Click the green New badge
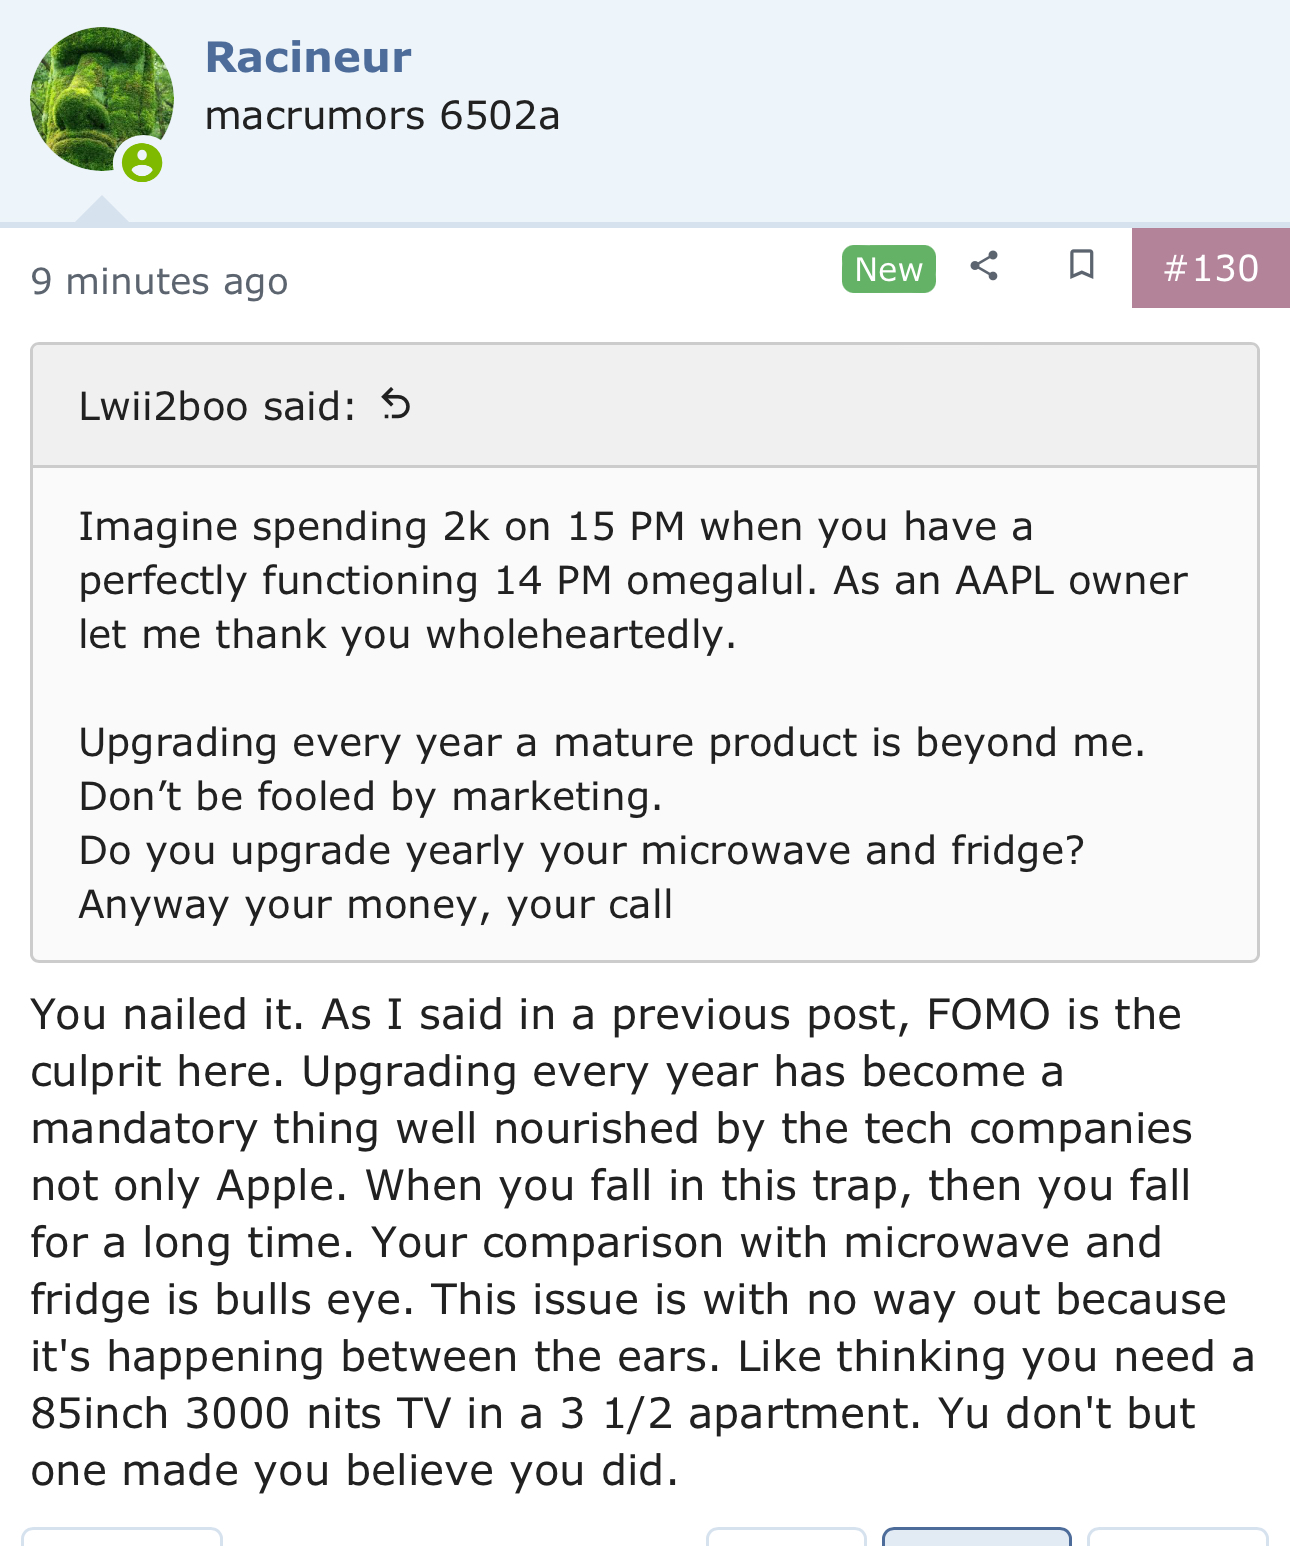Viewport: 1290px width, 1546px height. pos(888,269)
